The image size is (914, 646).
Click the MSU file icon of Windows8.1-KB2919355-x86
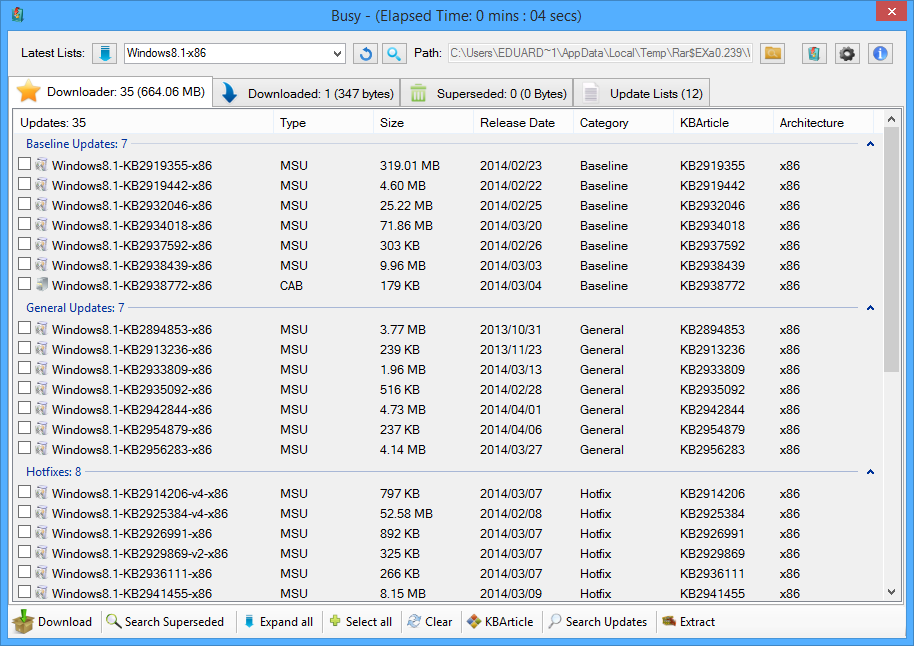tap(41, 164)
